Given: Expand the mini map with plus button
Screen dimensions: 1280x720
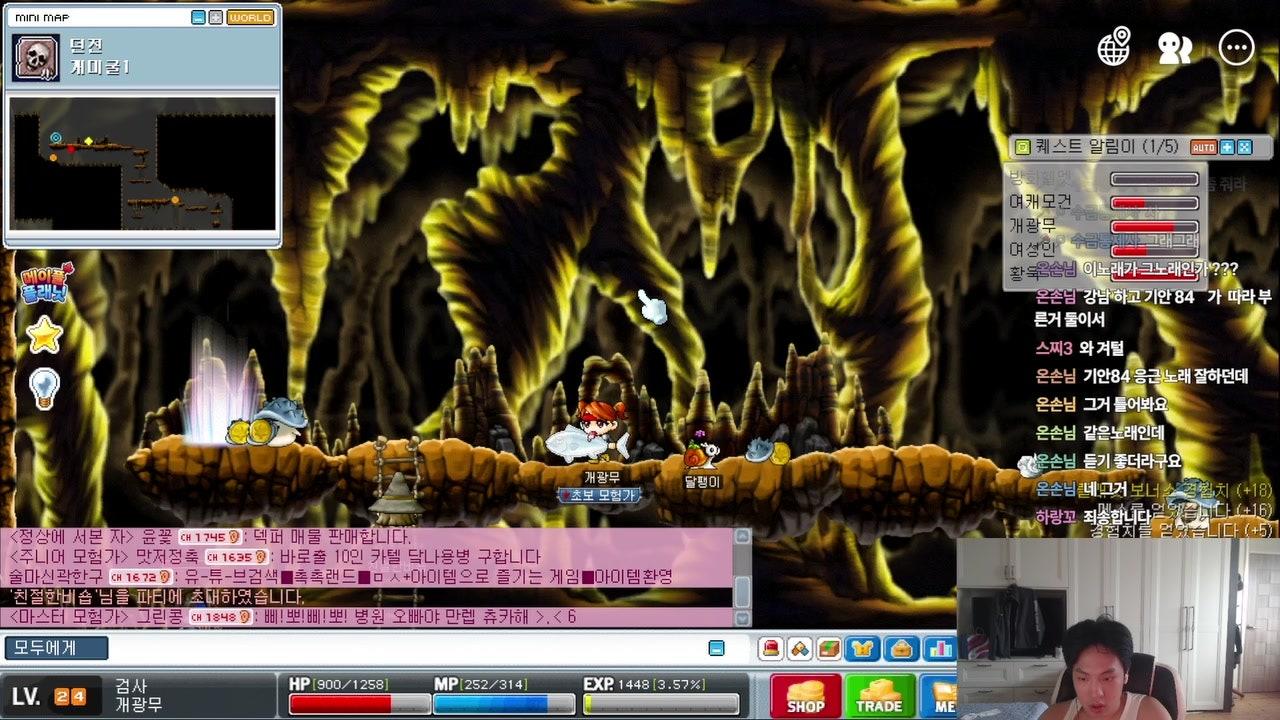Looking at the screenshot, I should (x=216, y=17).
